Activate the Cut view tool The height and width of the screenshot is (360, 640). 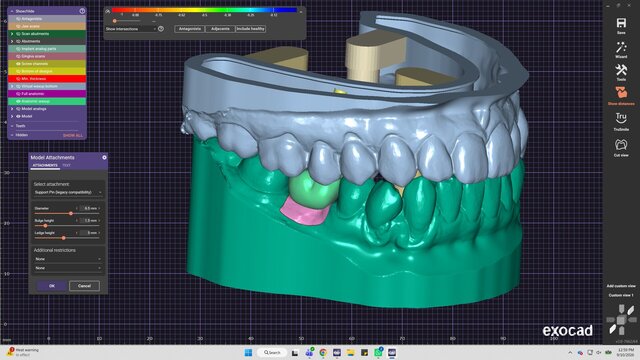click(x=621, y=144)
